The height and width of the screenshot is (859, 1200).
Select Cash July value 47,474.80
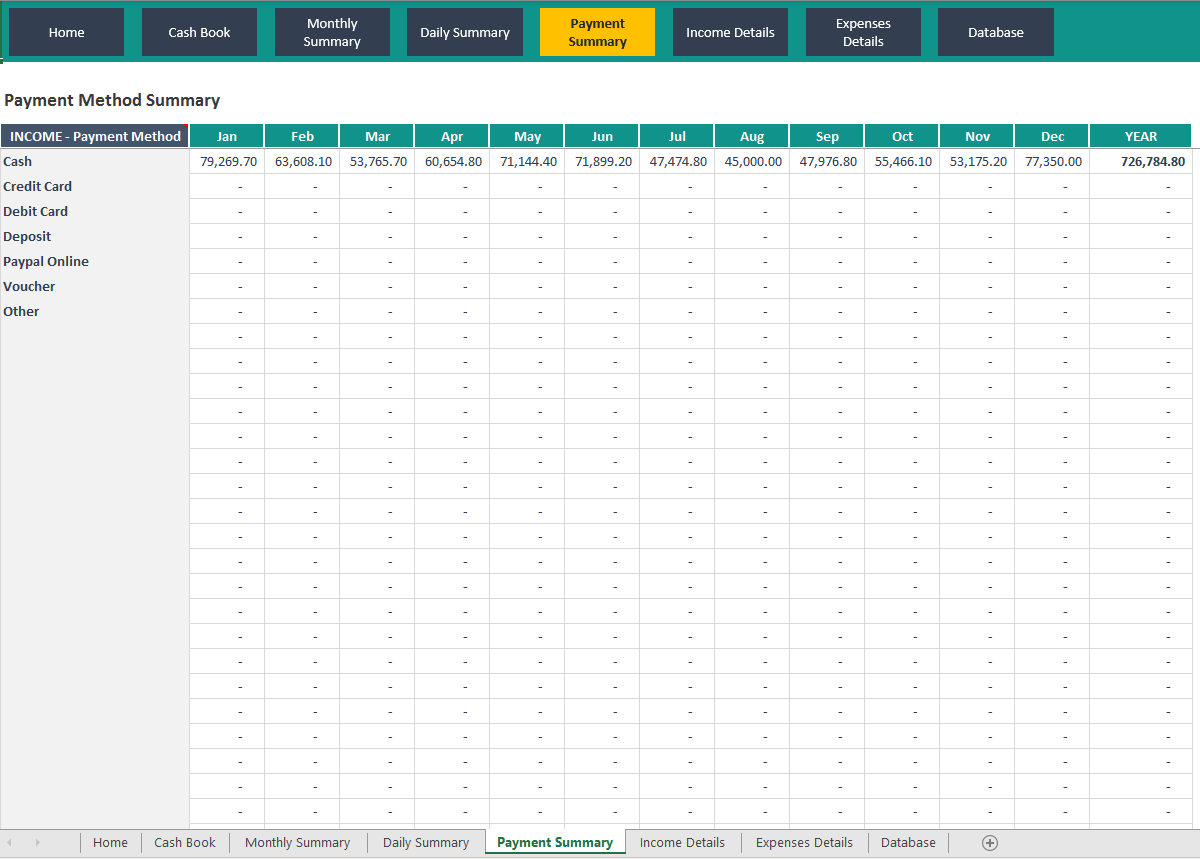pos(677,161)
